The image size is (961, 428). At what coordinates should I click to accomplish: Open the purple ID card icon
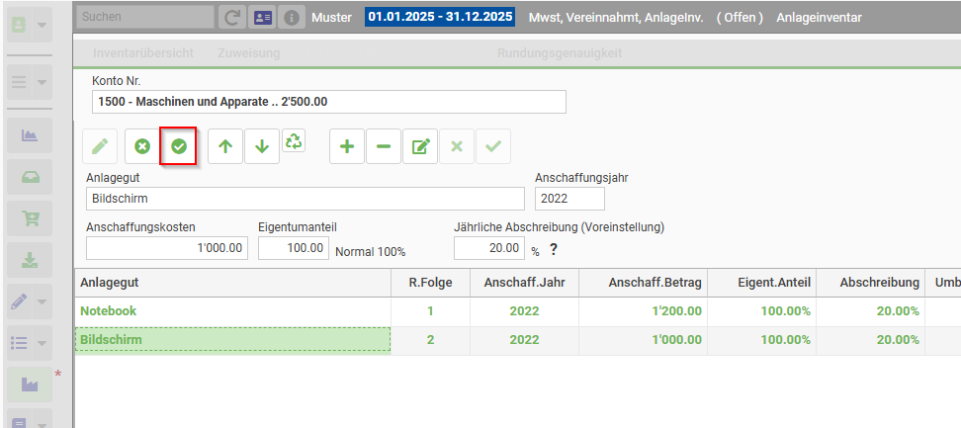[x=262, y=18]
